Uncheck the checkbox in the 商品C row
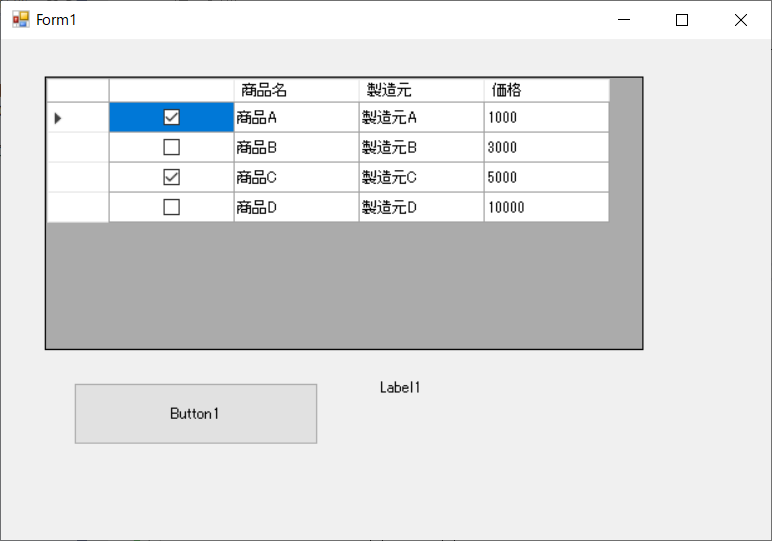This screenshot has width=772, height=541. (171, 177)
